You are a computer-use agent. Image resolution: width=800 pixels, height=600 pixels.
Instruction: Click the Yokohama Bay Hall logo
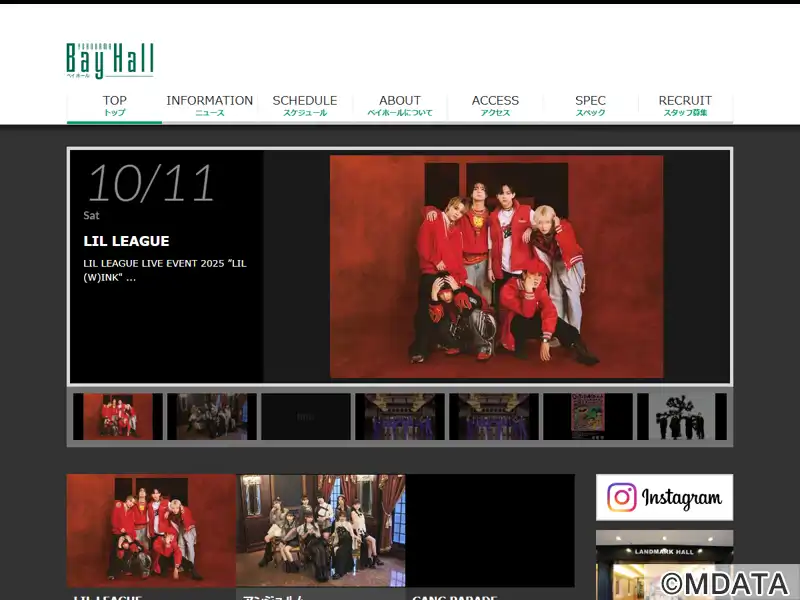110,60
